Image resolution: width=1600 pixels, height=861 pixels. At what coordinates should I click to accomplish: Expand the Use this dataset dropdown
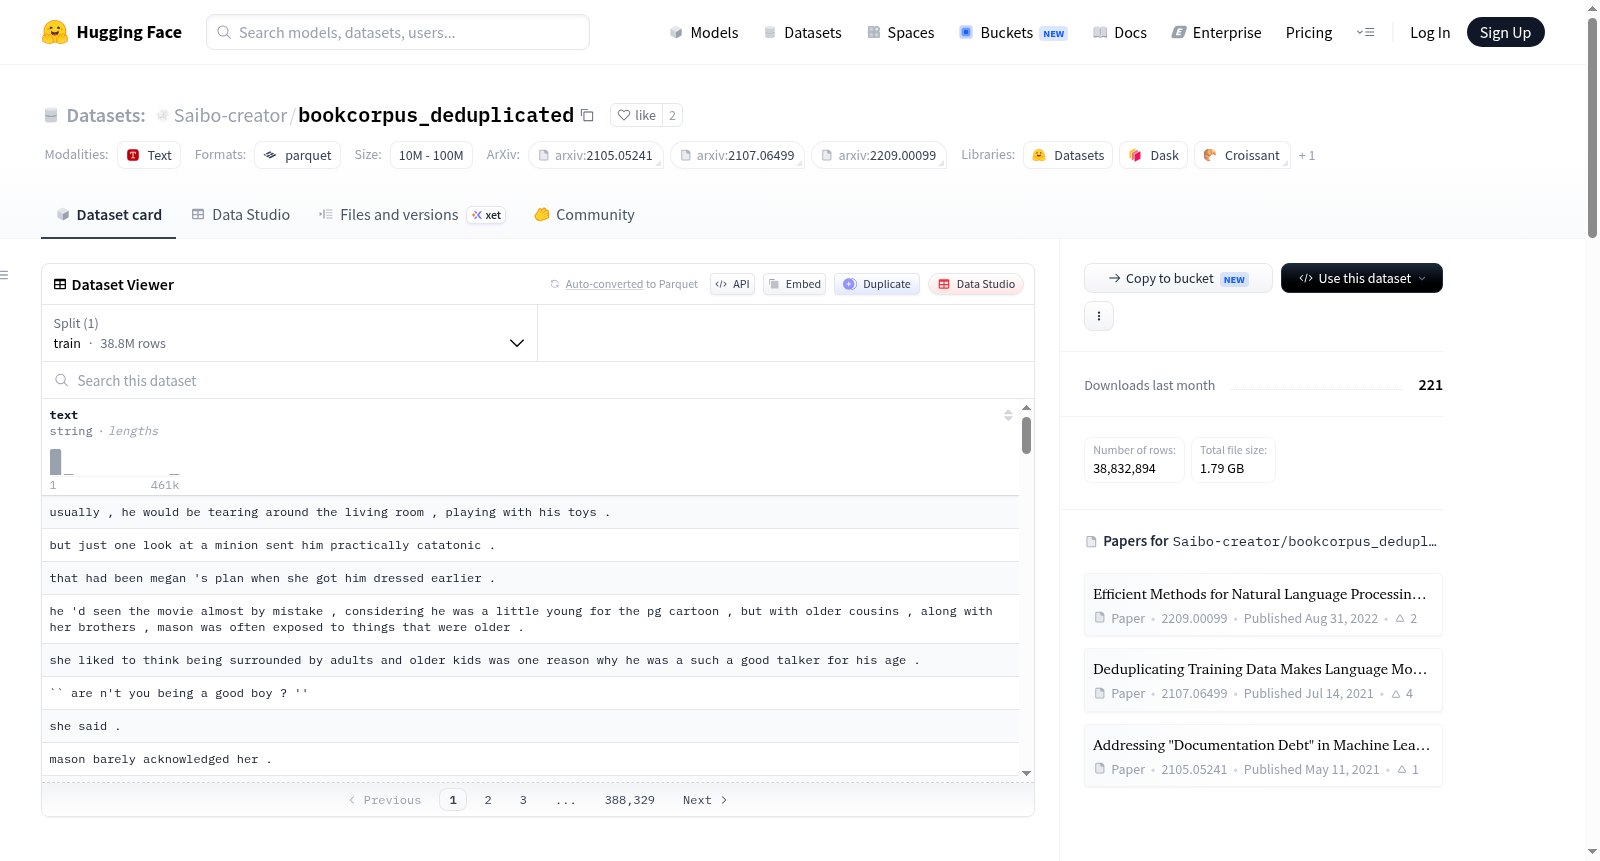(x=1361, y=278)
